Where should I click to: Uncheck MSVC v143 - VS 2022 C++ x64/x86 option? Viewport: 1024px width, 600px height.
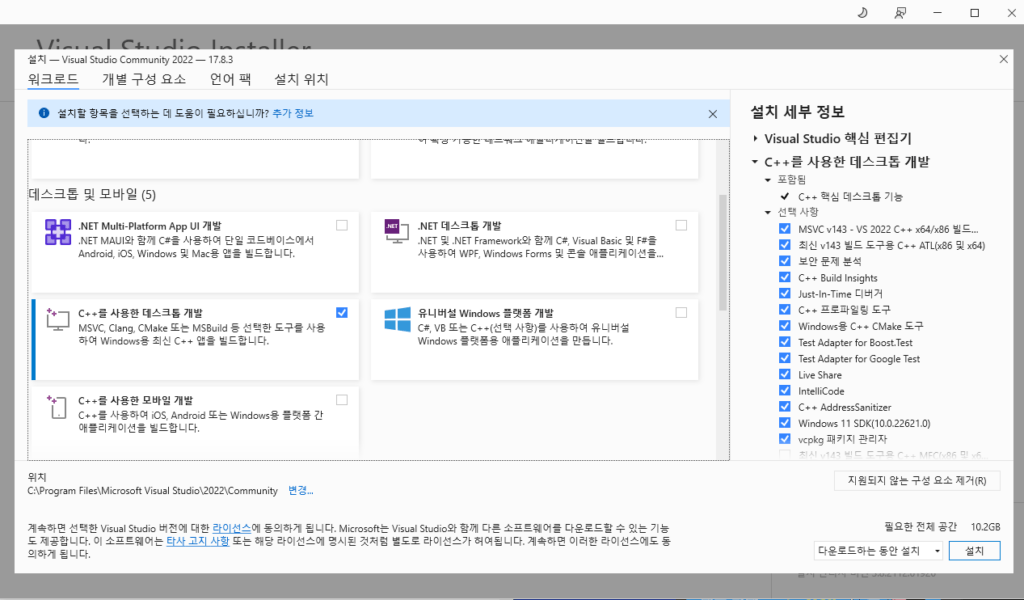[784, 229]
